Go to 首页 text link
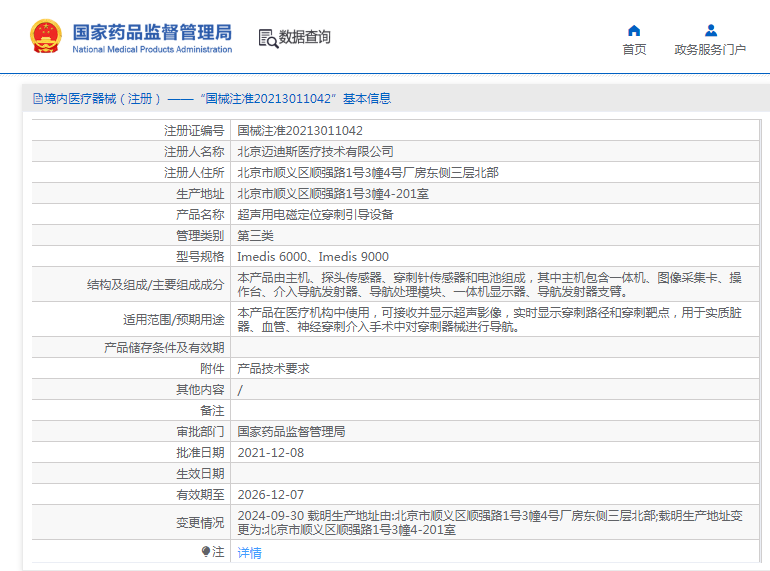Image resolution: width=770 pixels, height=571 pixels. pyautogui.click(x=634, y=50)
